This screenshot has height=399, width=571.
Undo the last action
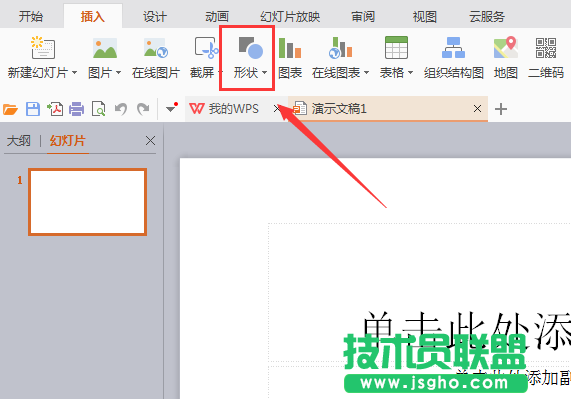coord(121,109)
